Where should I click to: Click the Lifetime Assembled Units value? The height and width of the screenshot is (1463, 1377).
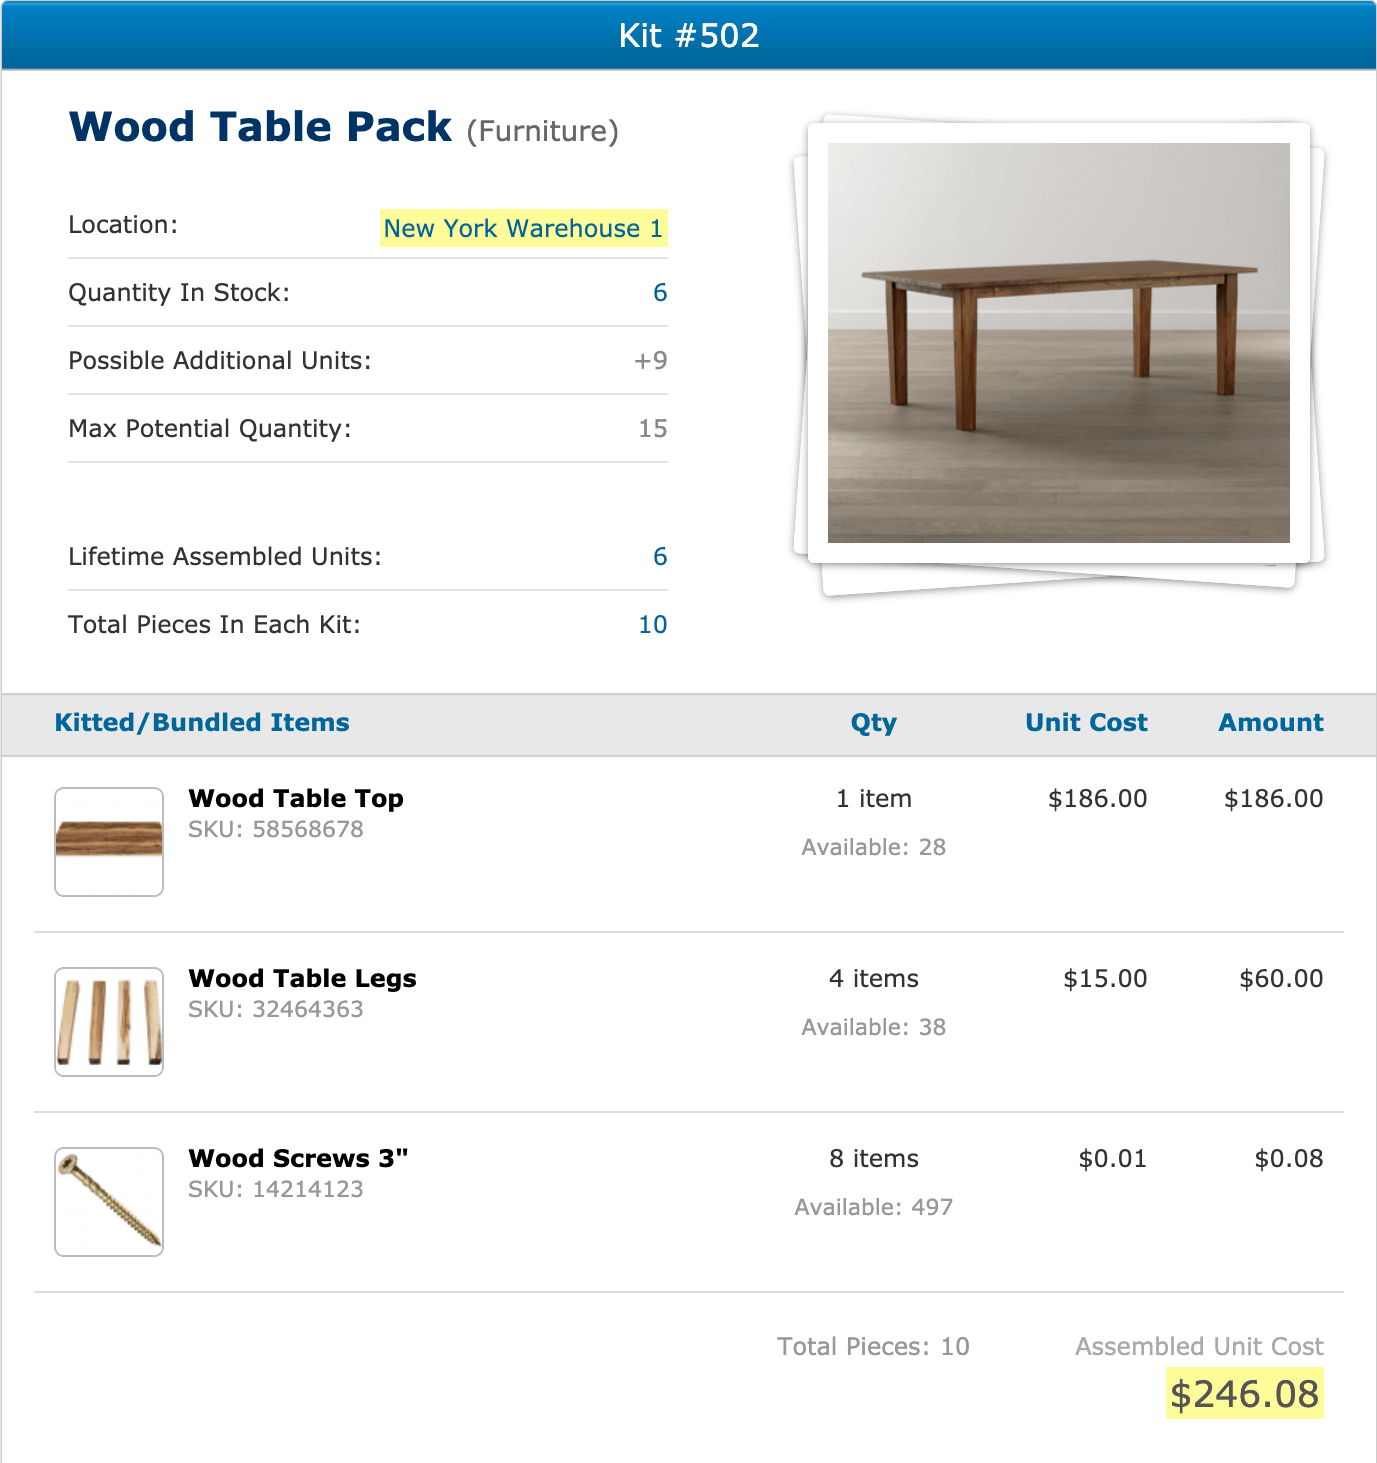(660, 557)
